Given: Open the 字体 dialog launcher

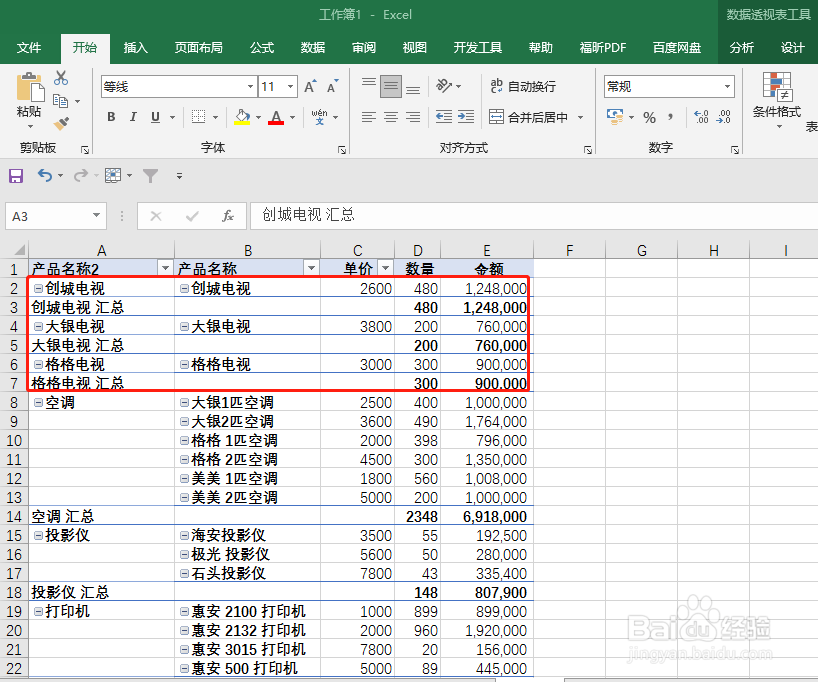Looking at the screenshot, I should pyautogui.click(x=342, y=150).
